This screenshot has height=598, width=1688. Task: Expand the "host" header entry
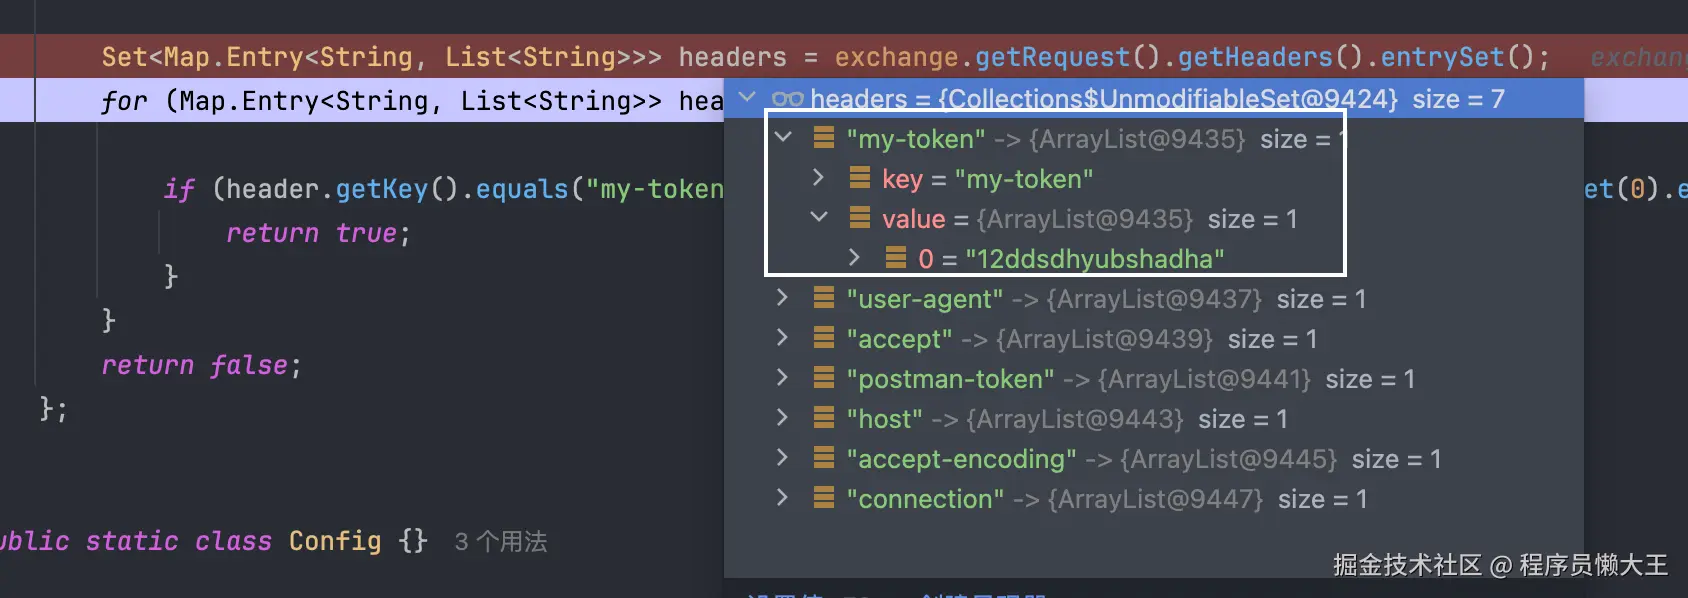coord(782,418)
